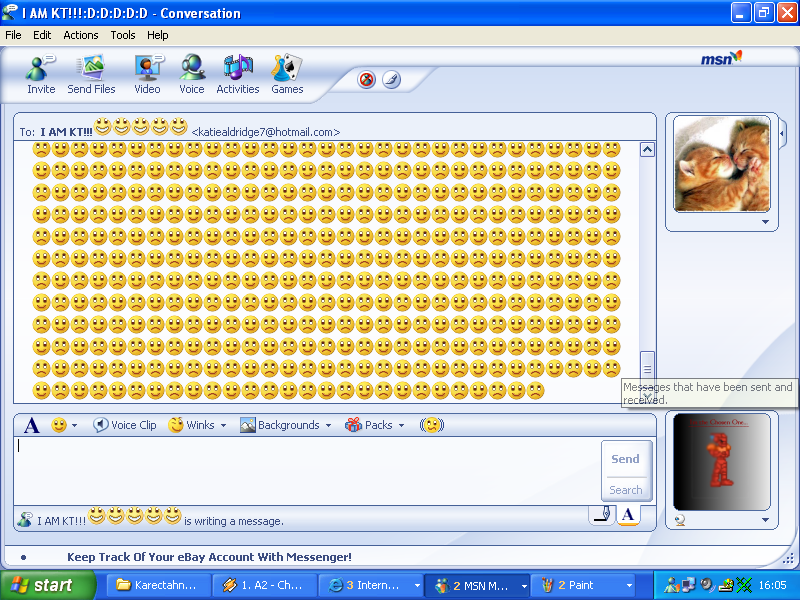Click the Send Files icon

pyautogui.click(x=91, y=74)
